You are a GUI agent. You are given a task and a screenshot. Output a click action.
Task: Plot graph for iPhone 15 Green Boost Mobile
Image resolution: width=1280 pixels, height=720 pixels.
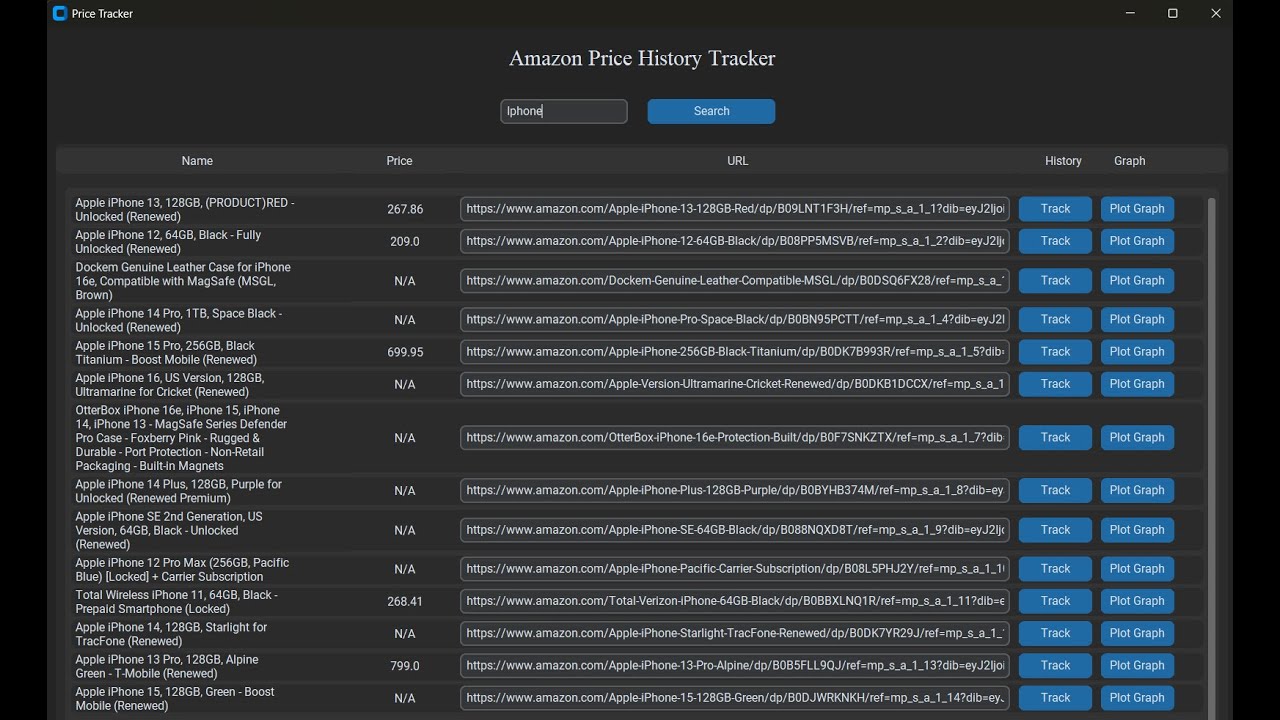pyautogui.click(x=1137, y=698)
